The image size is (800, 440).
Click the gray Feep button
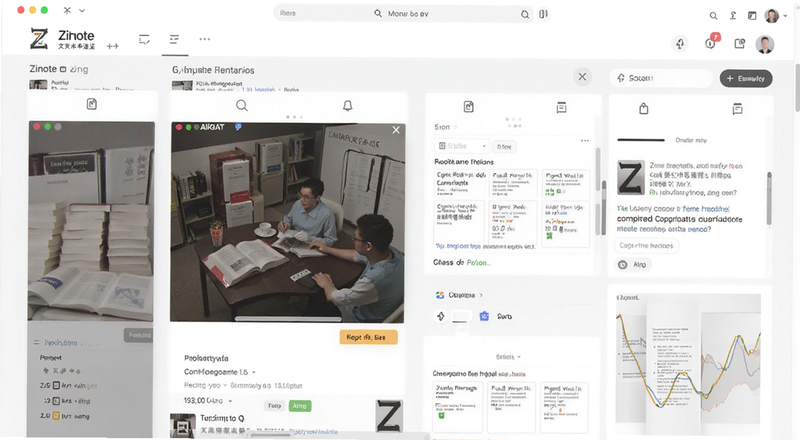tap(274, 406)
